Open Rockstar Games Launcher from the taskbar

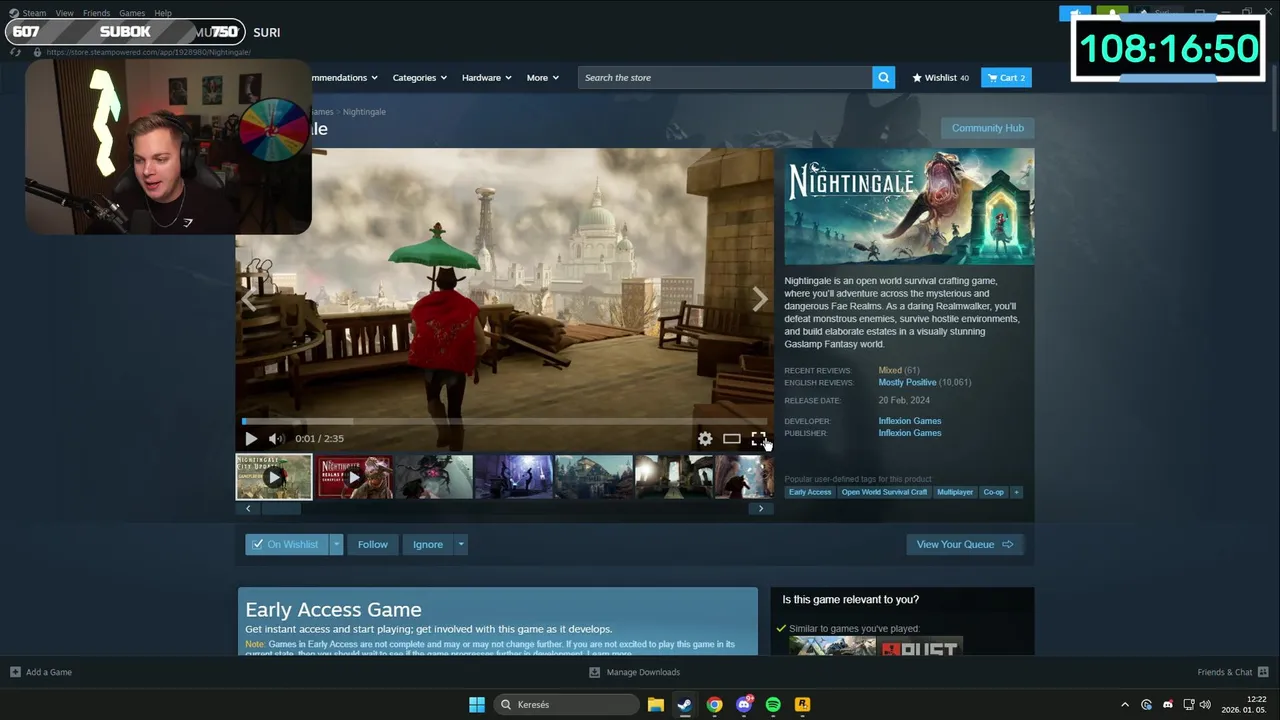[x=802, y=704]
